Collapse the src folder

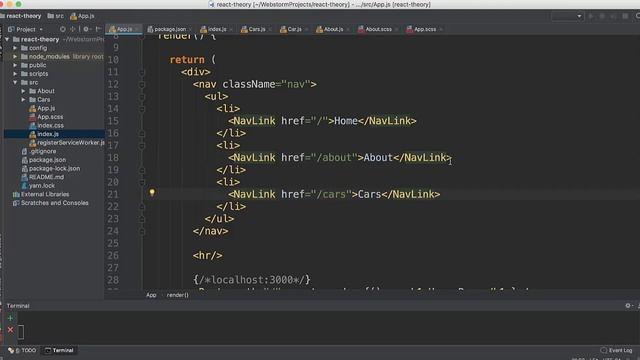point(15,82)
